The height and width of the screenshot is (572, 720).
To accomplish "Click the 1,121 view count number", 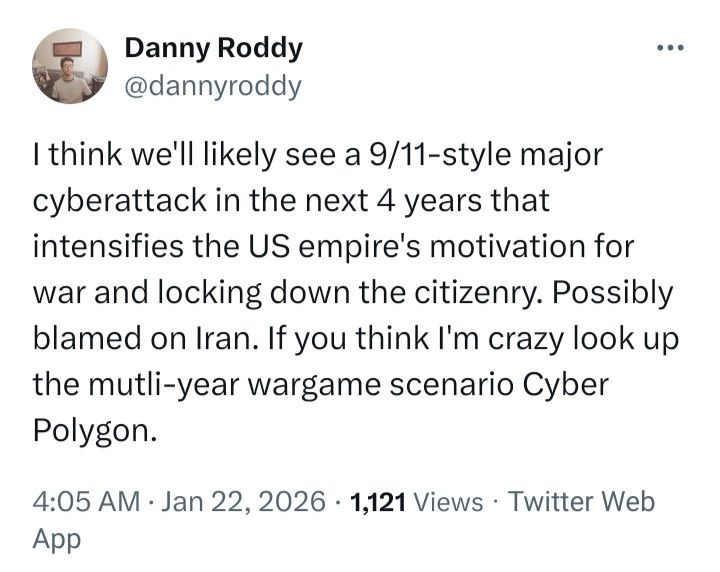I will coord(375,500).
